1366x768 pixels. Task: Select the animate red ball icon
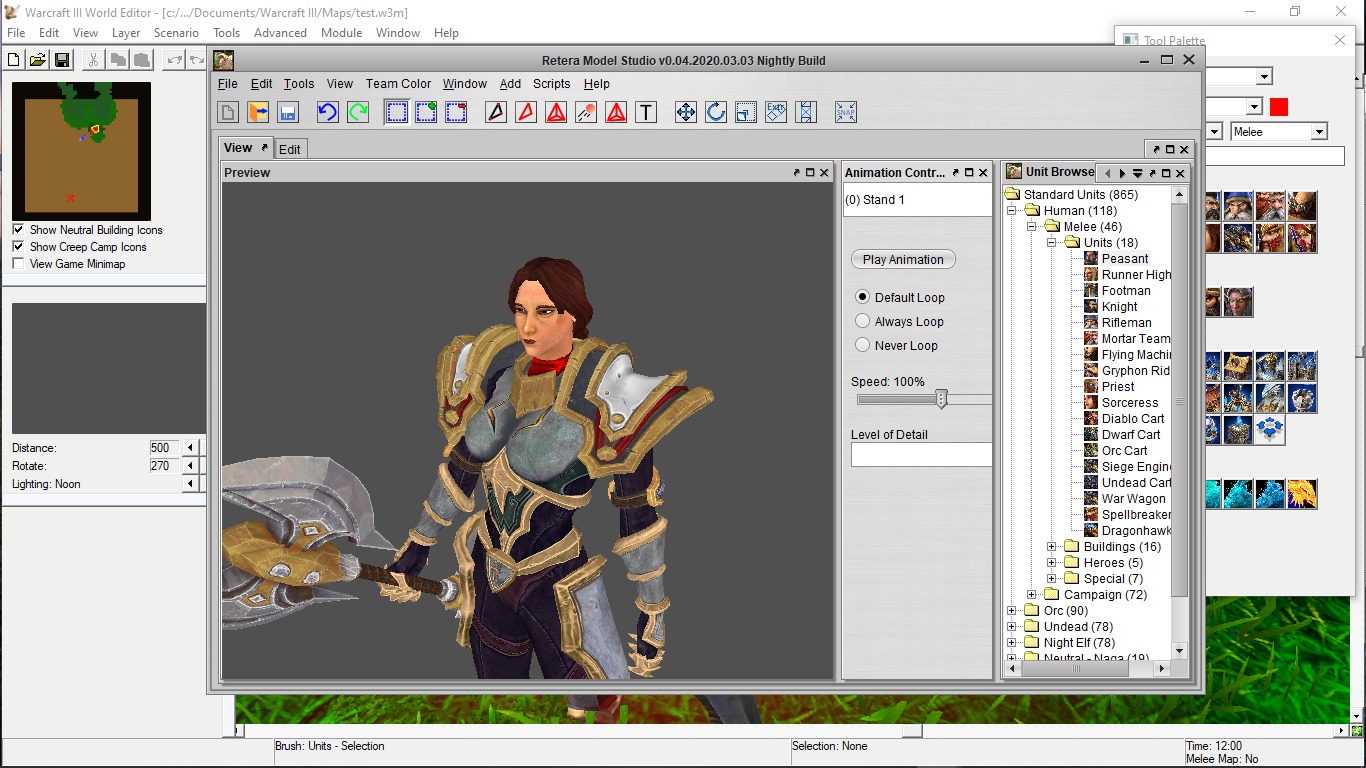coord(587,112)
